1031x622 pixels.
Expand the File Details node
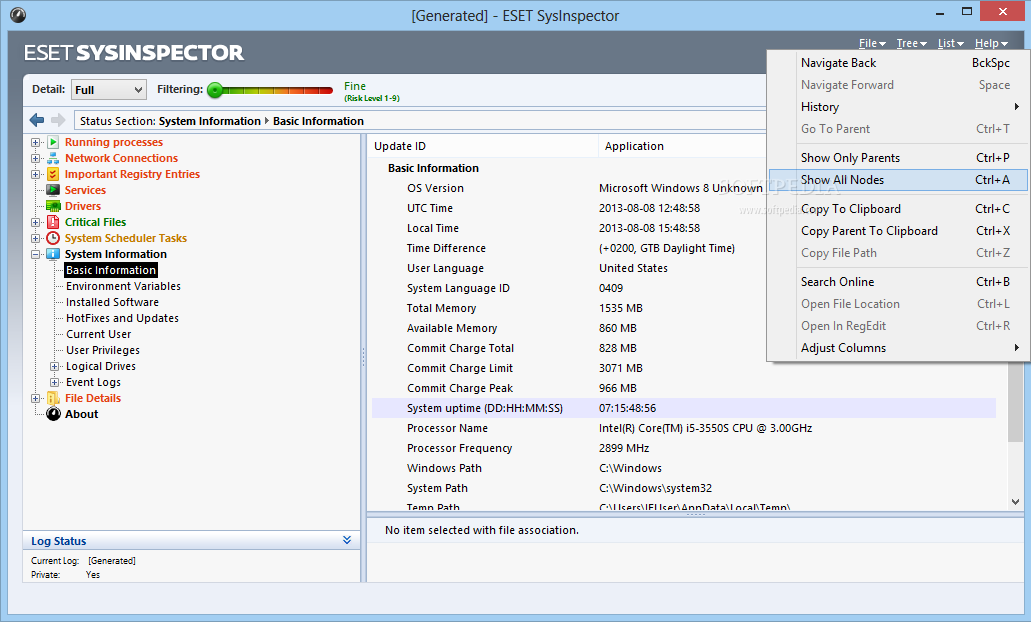[36, 398]
